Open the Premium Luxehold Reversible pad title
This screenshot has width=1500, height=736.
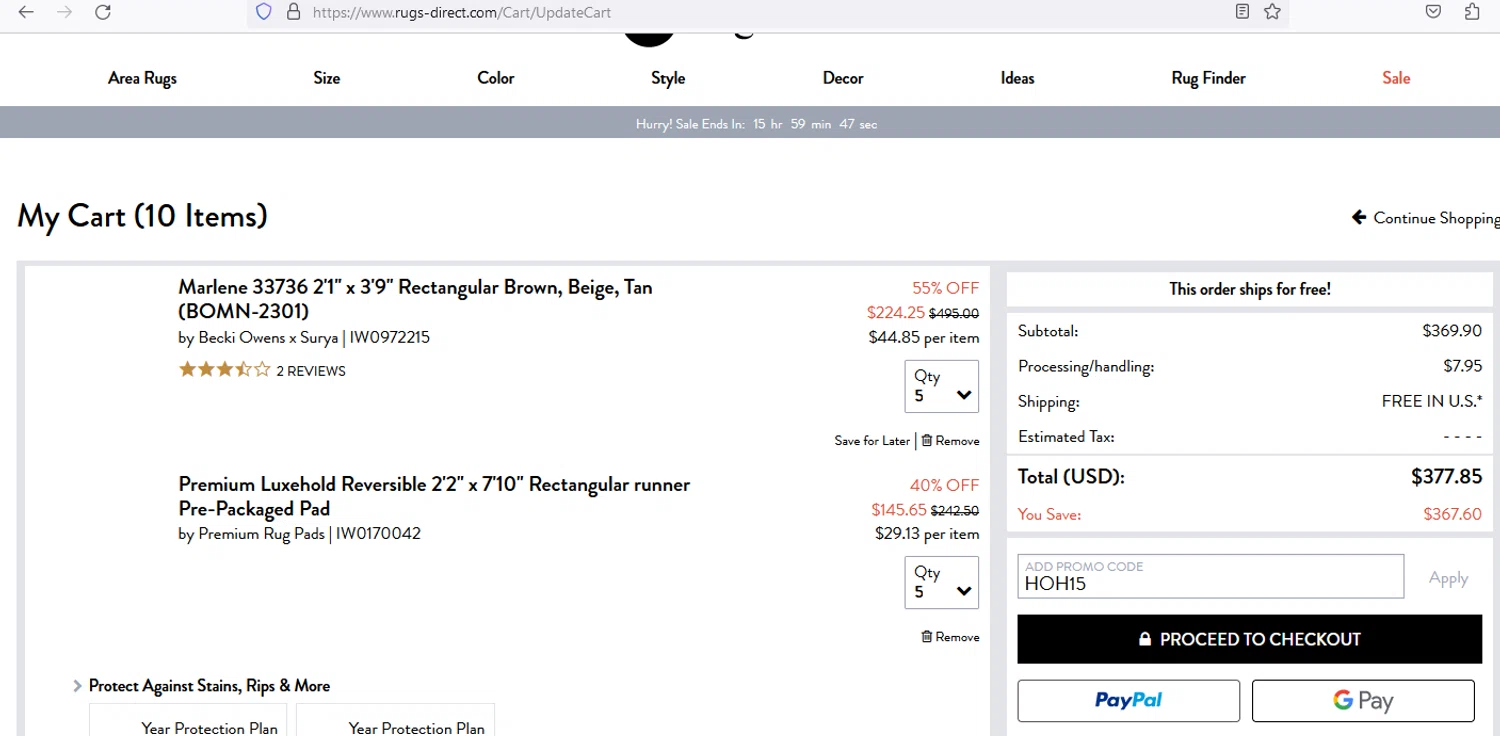coord(434,496)
